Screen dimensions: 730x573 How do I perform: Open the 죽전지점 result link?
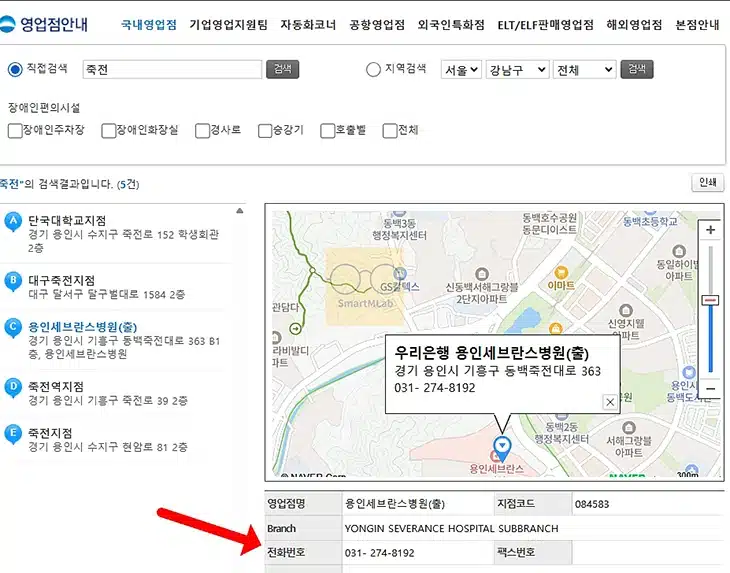click(x=50, y=433)
